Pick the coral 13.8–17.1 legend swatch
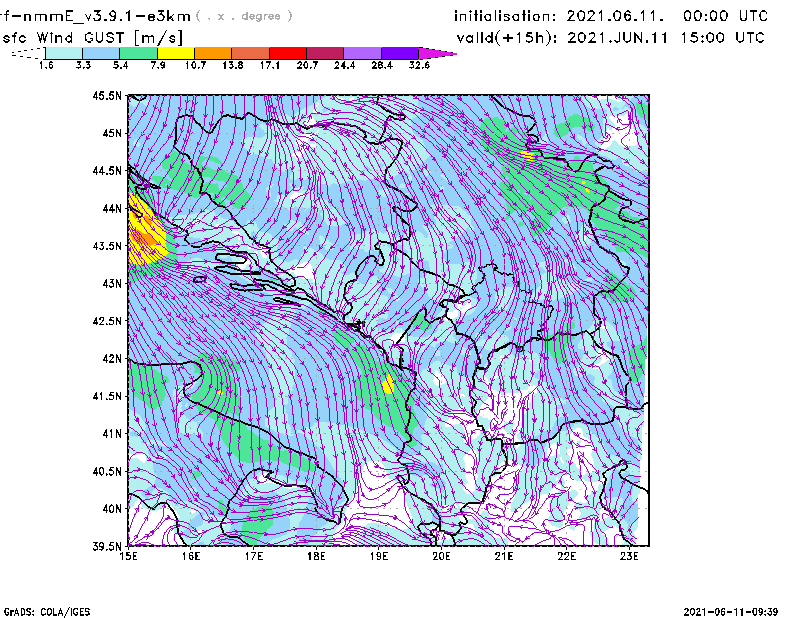 pos(251,53)
